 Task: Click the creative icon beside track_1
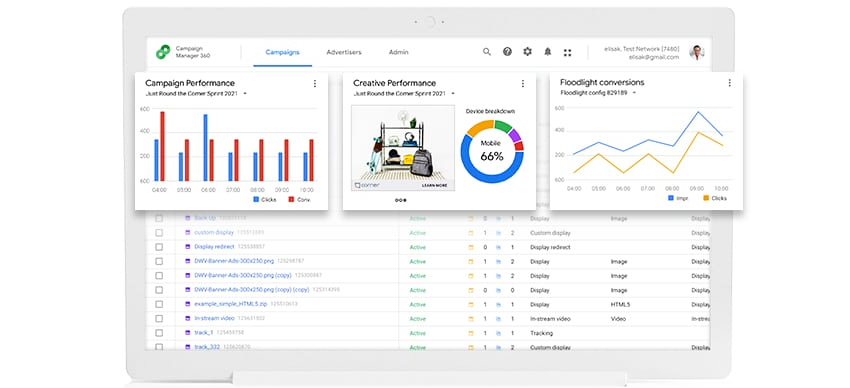tap(188, 333)
